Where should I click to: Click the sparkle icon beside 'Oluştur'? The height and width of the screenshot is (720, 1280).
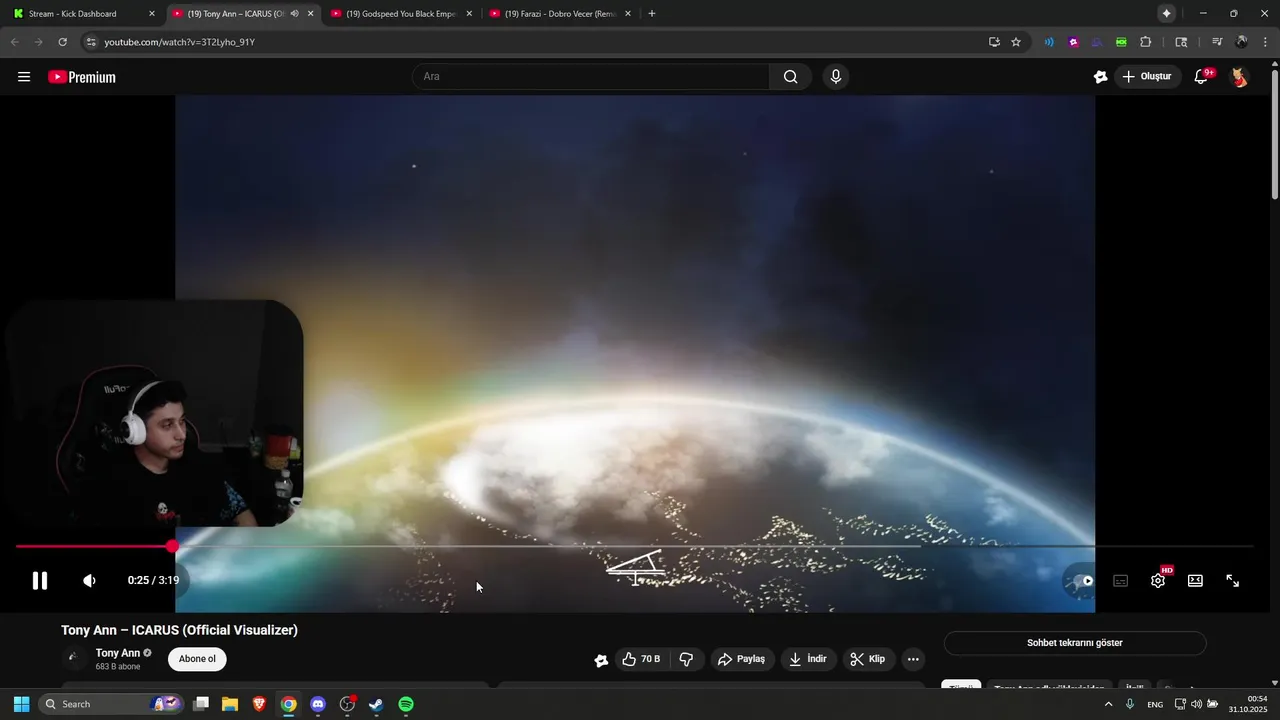[x=1101, y=77]
